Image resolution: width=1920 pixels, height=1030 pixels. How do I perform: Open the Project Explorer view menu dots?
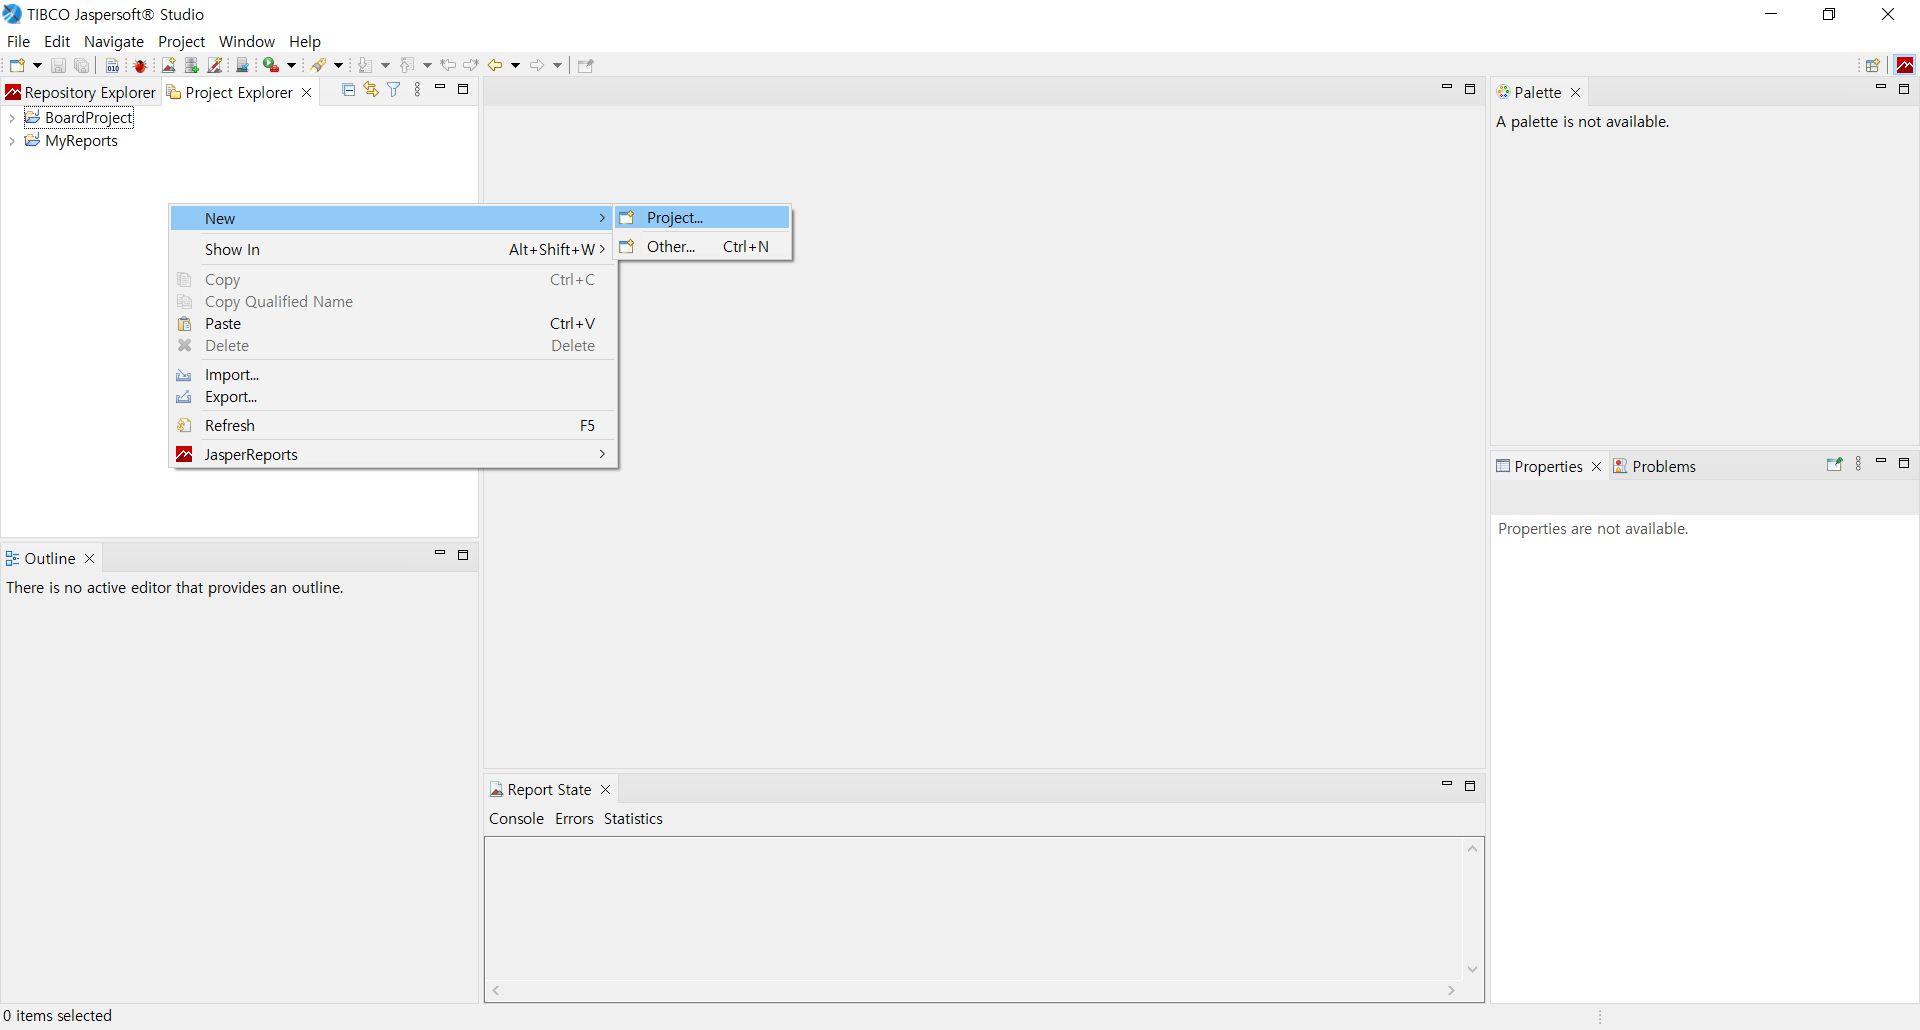pyautogui.click(x=417, y=90)
